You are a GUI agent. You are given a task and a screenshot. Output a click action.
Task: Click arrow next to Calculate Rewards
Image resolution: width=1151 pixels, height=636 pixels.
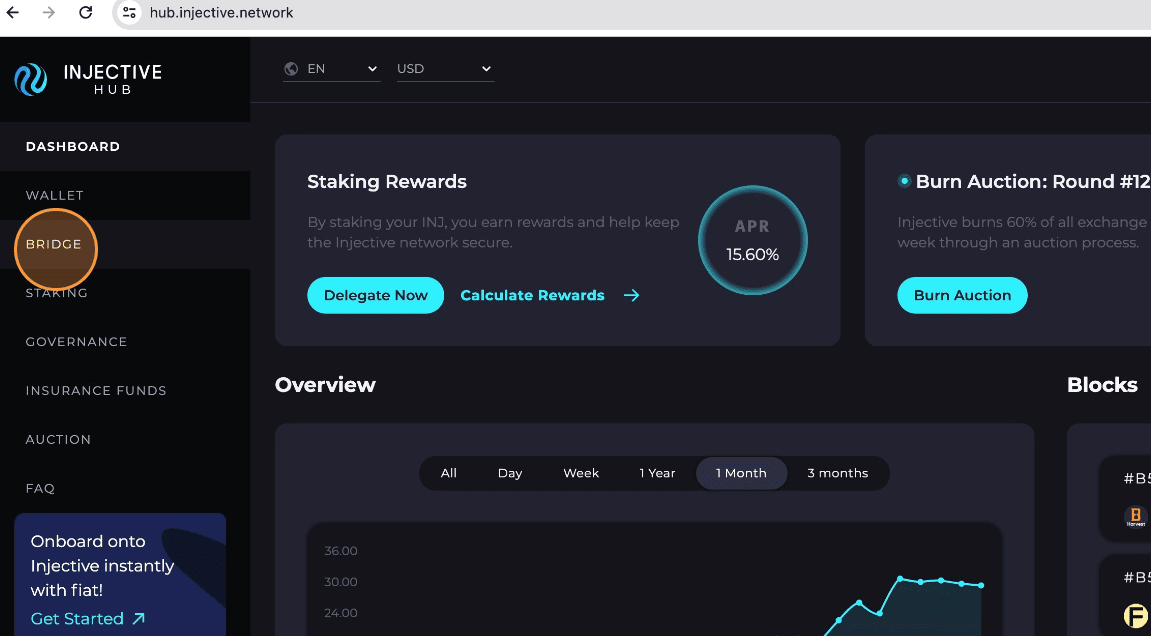point(631,295)
